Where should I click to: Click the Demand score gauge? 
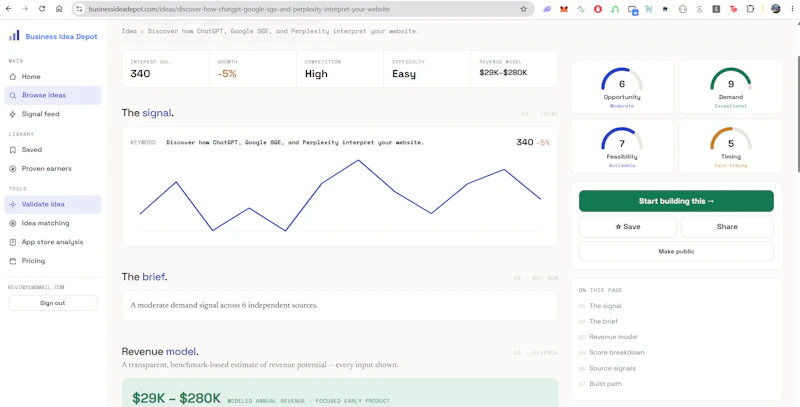[731, 86]
